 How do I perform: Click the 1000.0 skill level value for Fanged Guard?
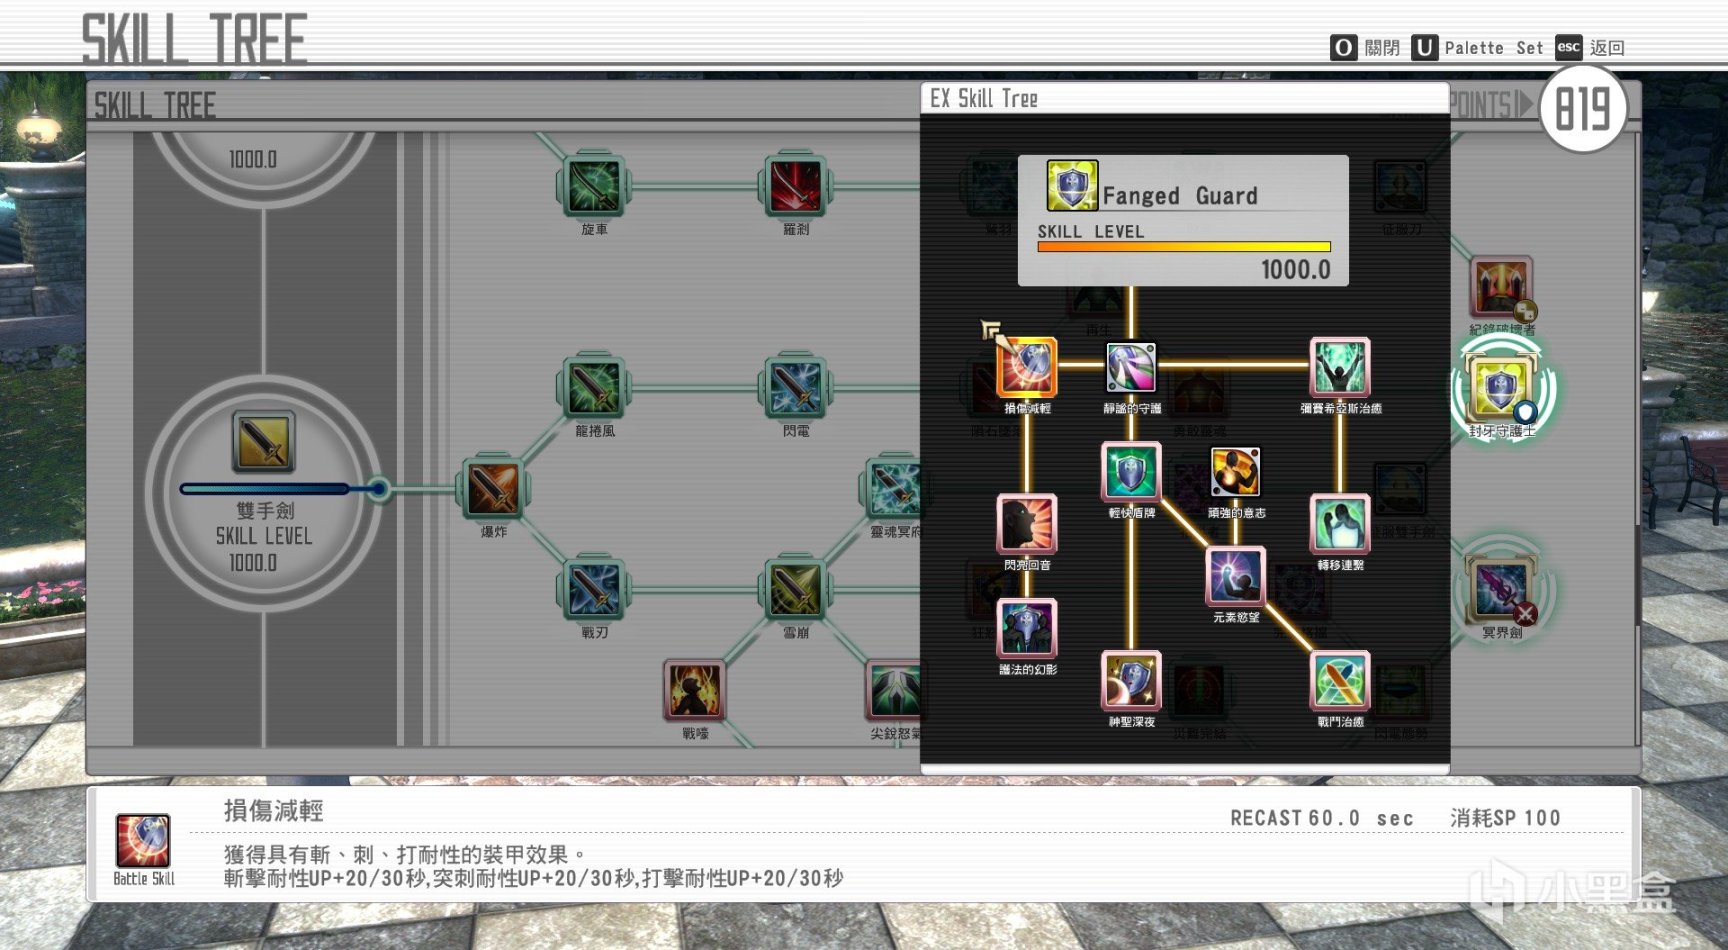click(x=1296, y=270)
